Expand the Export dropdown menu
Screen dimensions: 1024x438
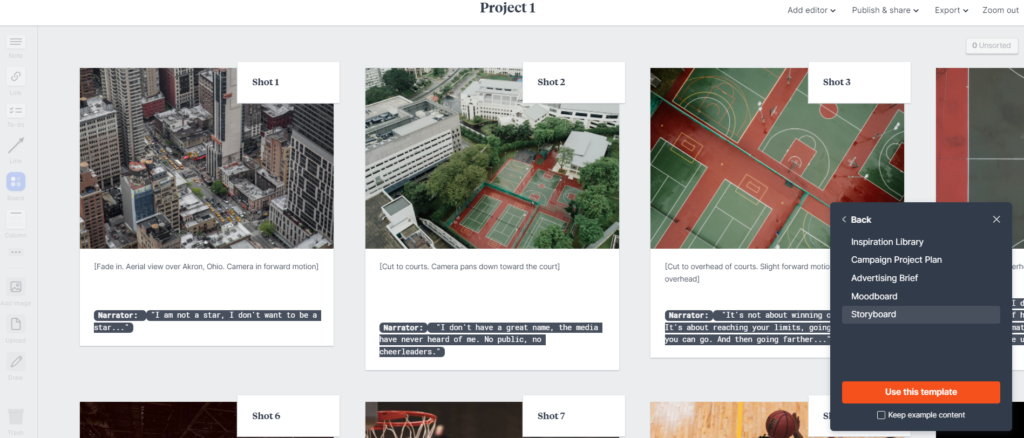click(951, 10)
